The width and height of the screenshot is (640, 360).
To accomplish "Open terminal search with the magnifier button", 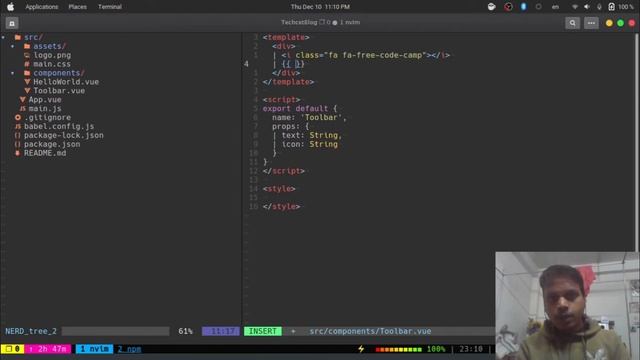I will [x=572, y=23].
